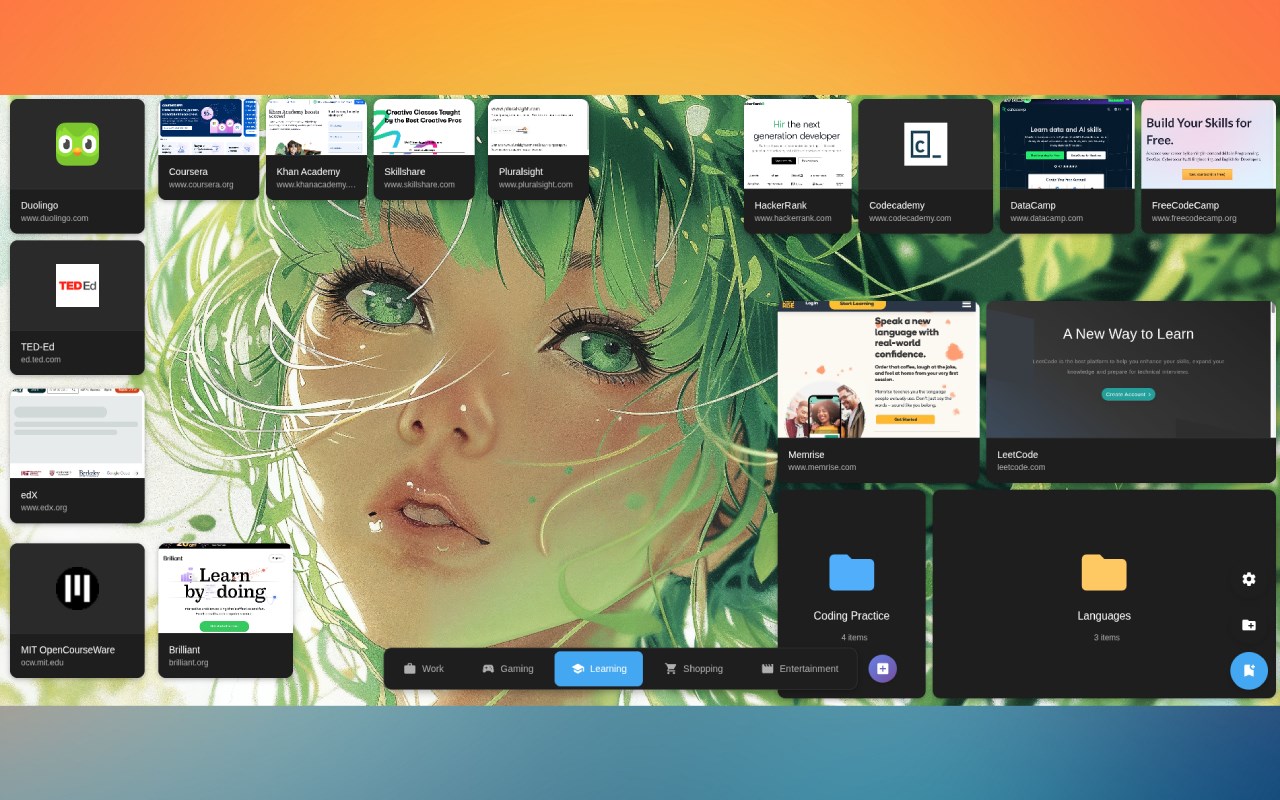Click the leetcode.com address text
The width and height of the screenshot is (1280, 800).
(x=1021, y=467)
